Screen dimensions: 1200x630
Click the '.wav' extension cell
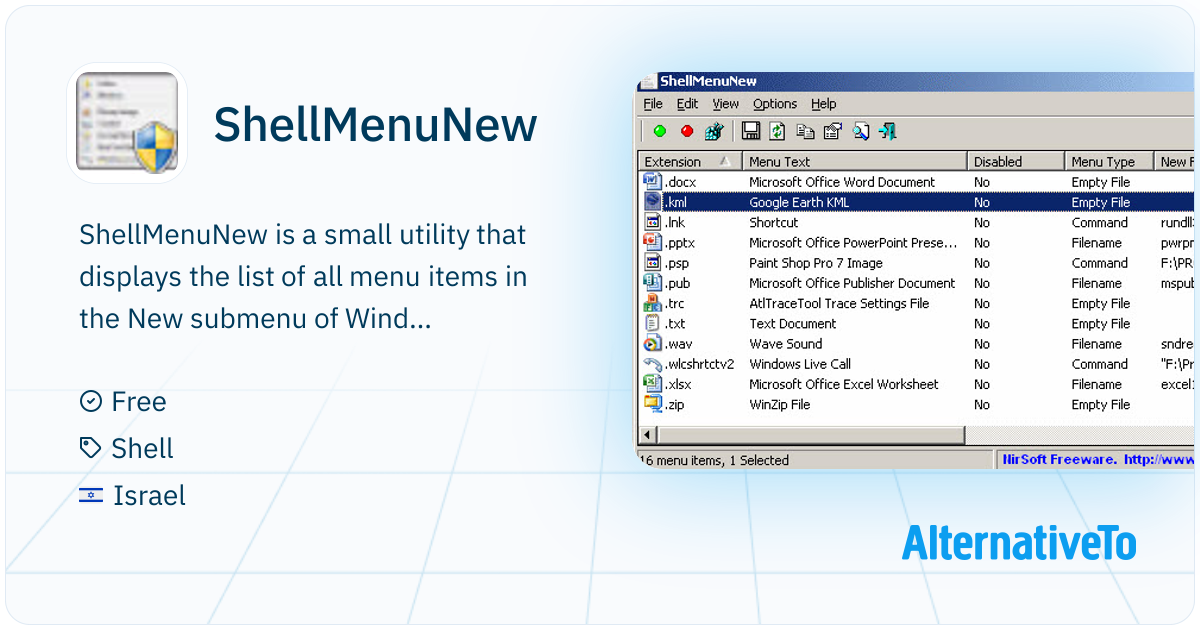coord(679,344)
